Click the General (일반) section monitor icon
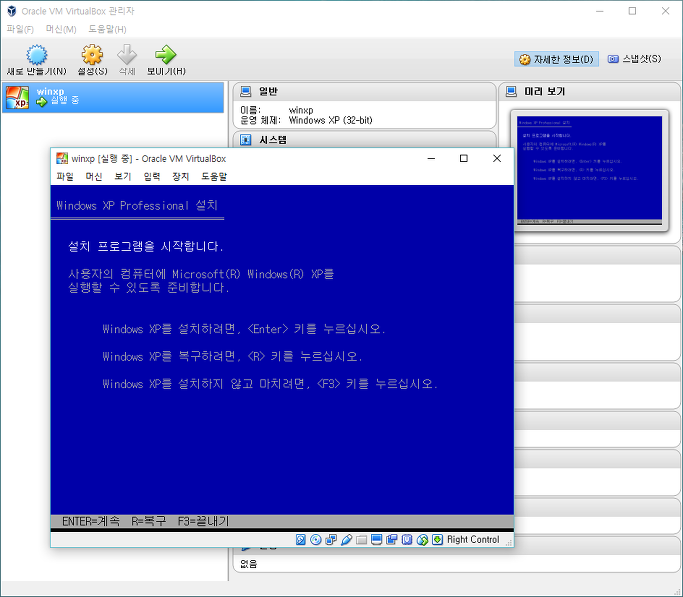The image size is (683, 597). tap(246, 91)
